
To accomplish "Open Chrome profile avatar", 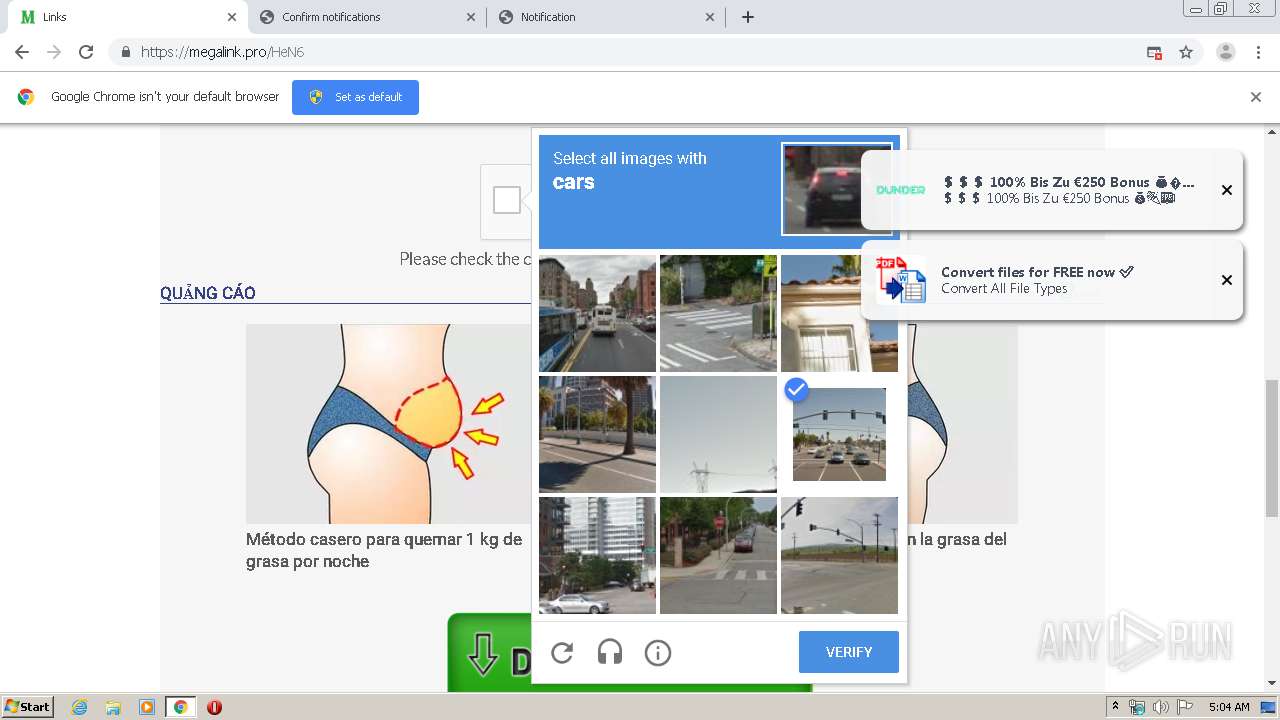I will [x=1226, y=52].
